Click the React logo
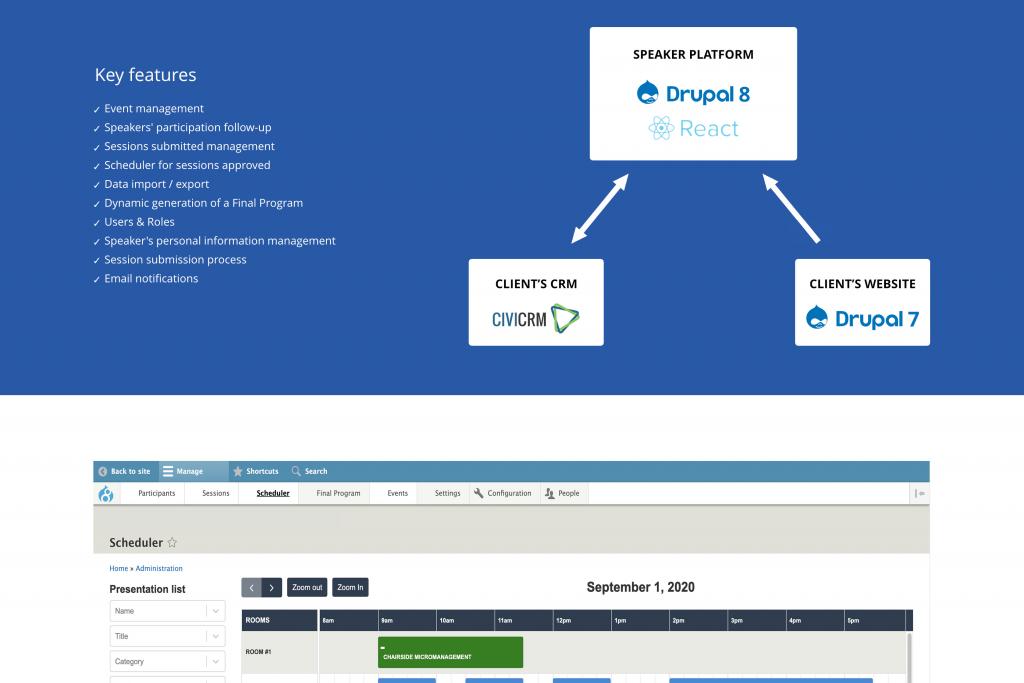 (693, 128)
